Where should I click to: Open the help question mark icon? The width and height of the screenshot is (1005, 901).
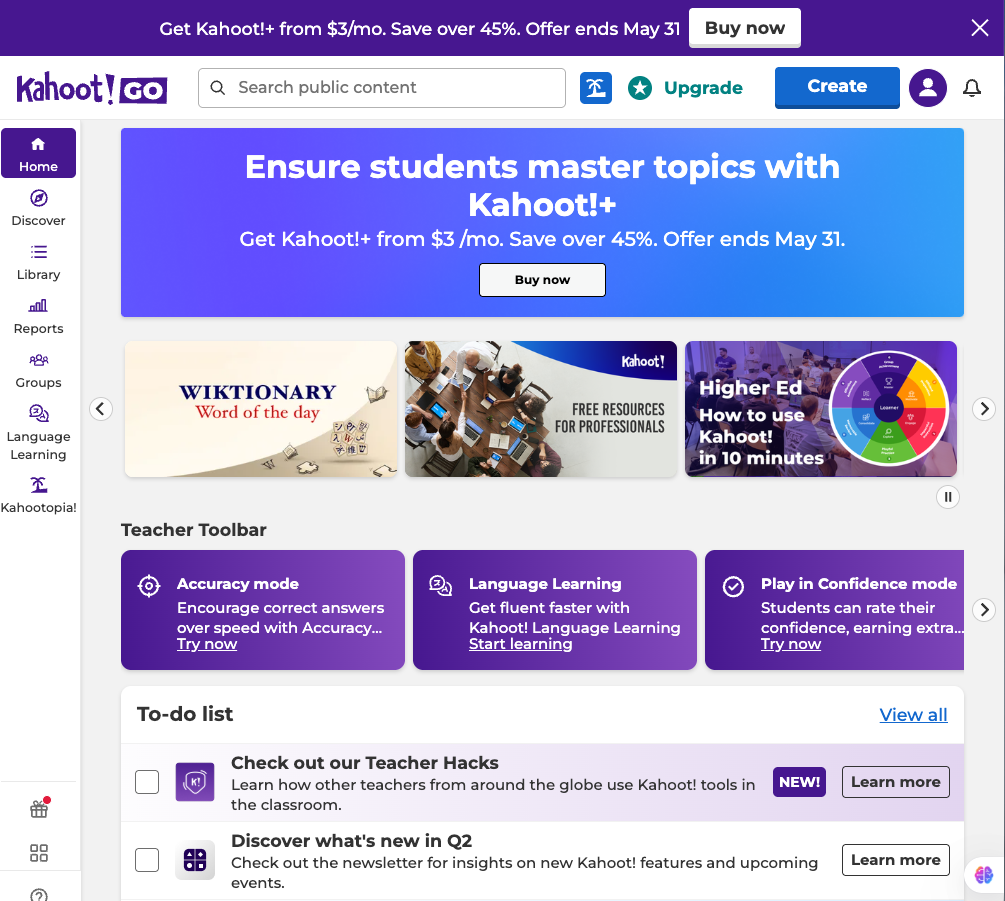pyautogui.click(x=38, y=895)
